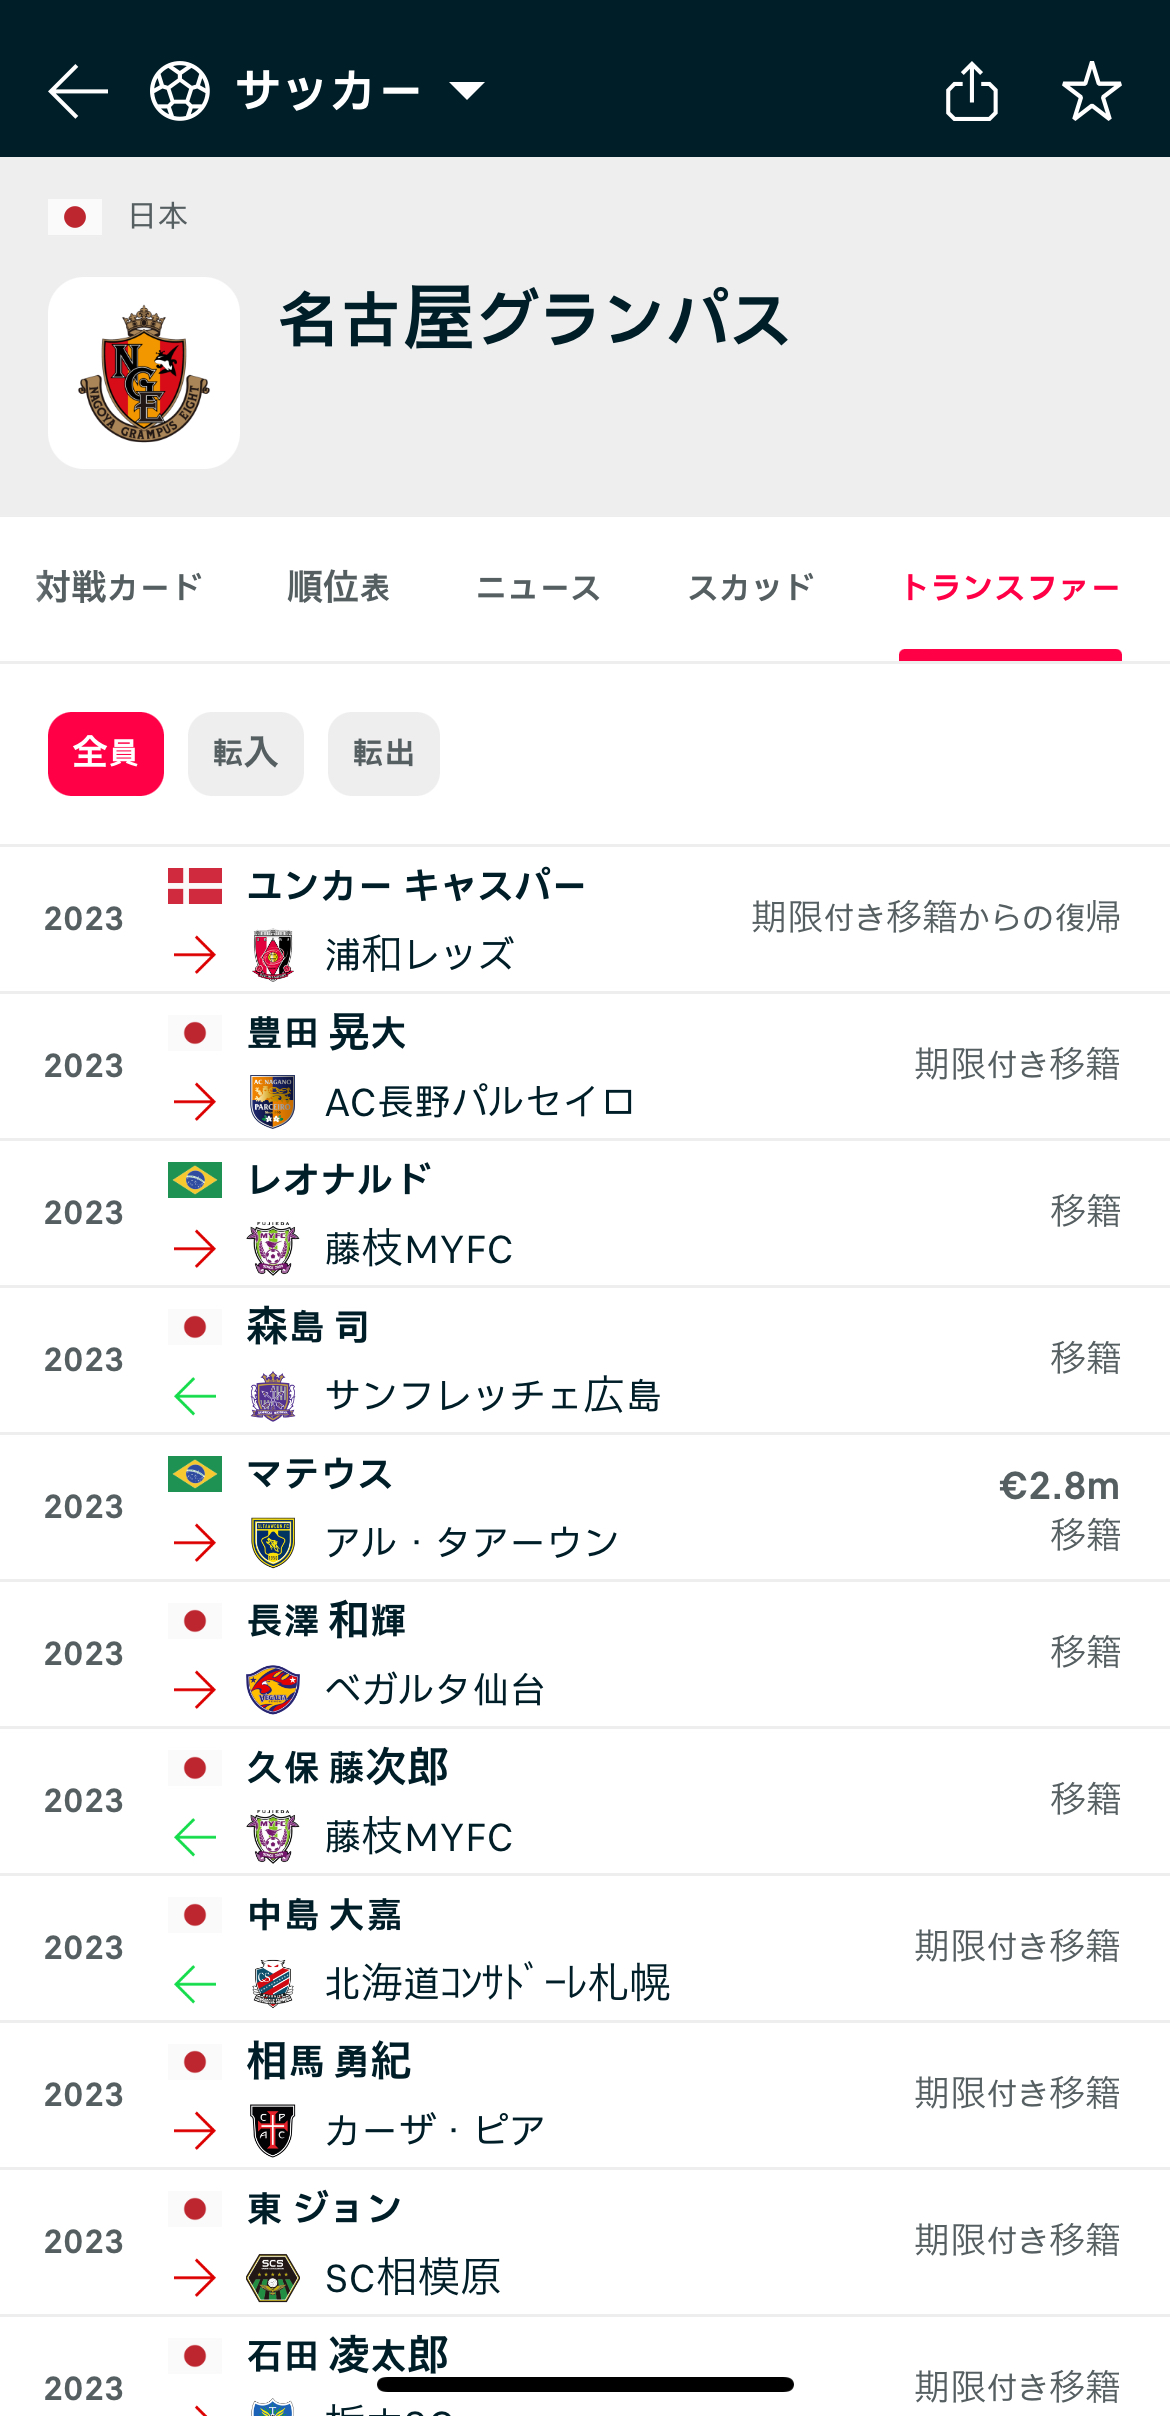
Task: Open the スカッド tab
Action: click(x=751, y=588)
